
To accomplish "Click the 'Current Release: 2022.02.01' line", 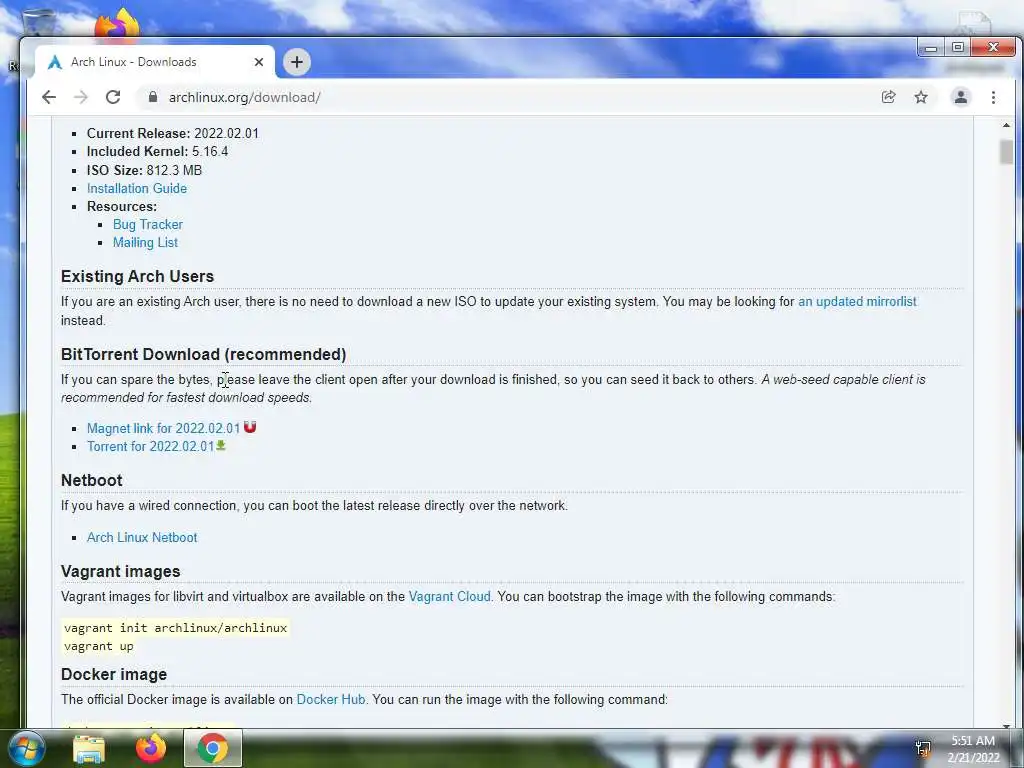I will (x=172, y=133).
